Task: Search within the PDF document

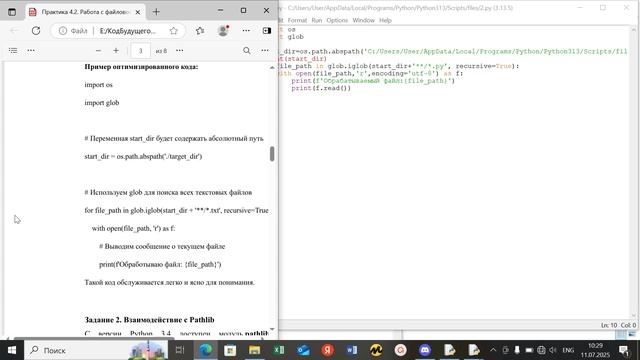Action: [x=247, y=51]
